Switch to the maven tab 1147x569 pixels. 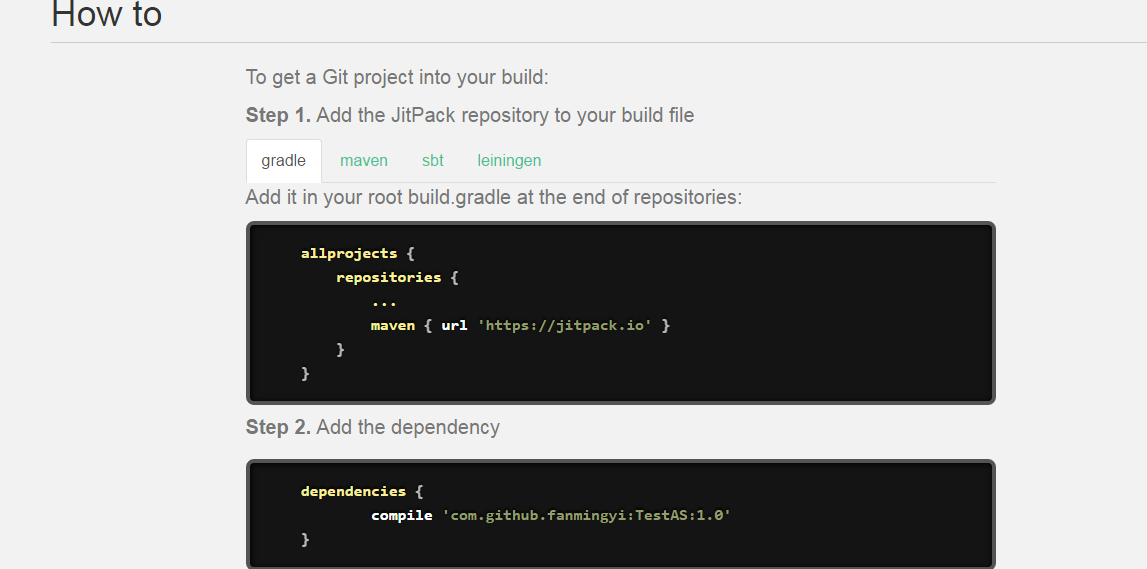(364, 161)
